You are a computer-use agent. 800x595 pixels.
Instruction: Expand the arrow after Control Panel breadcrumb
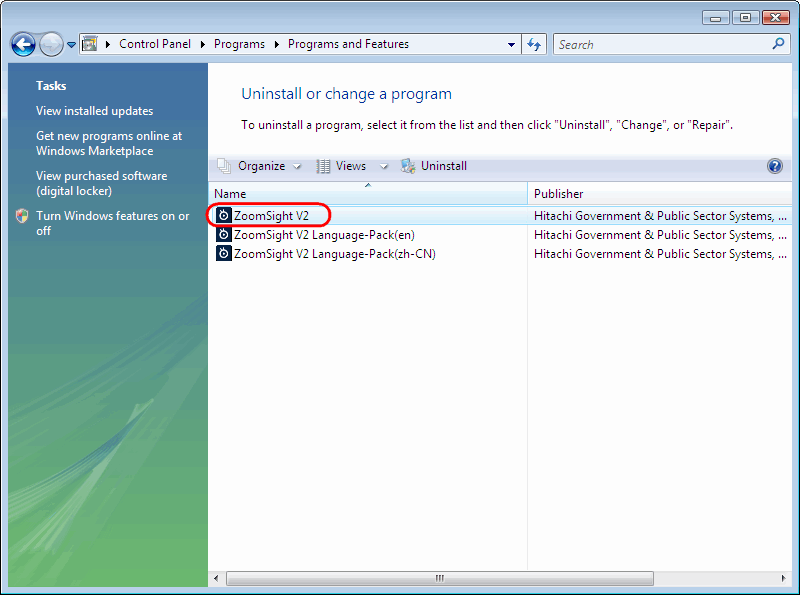203,44
